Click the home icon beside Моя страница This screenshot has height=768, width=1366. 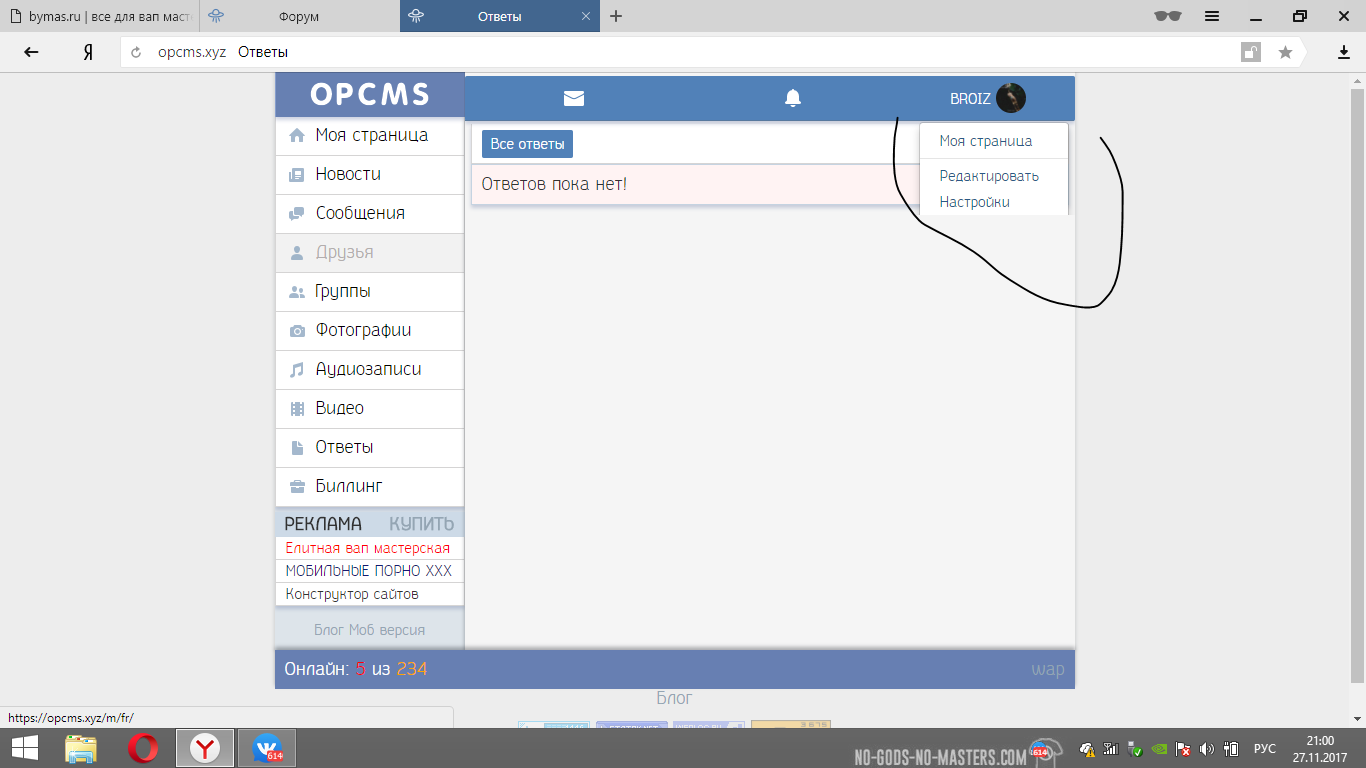tap(297, 136)
